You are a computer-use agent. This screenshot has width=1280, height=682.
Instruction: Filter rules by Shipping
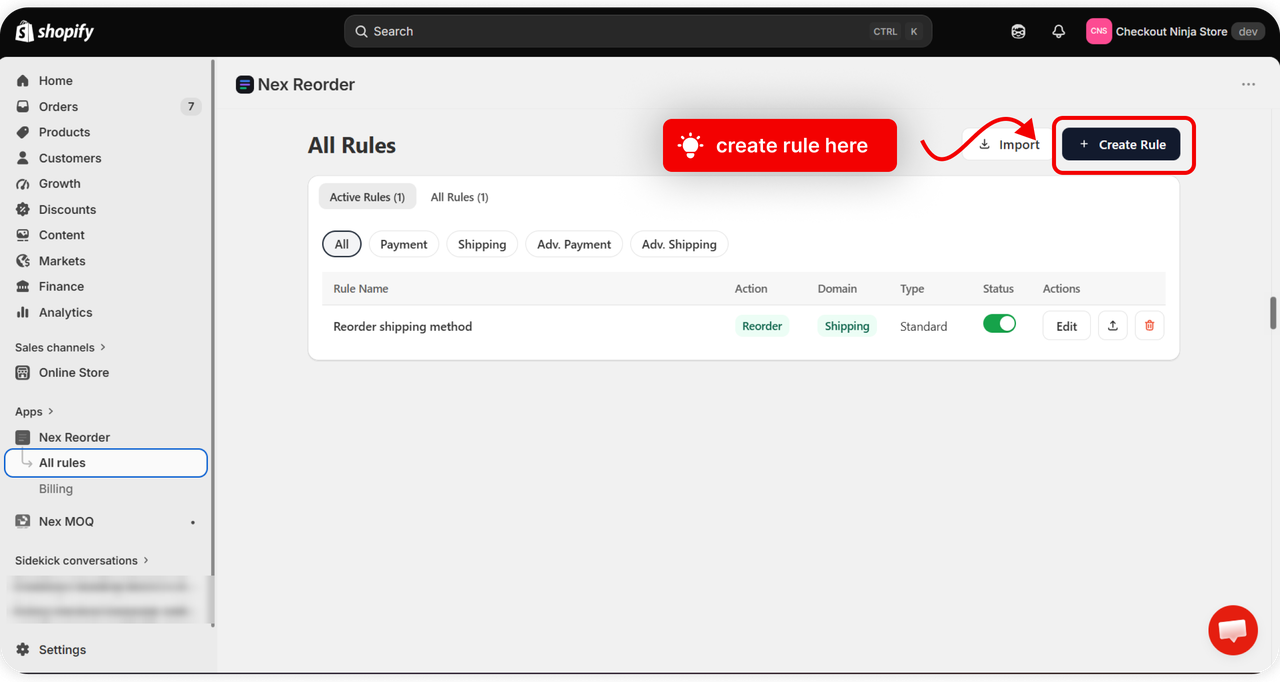[482, 244]
